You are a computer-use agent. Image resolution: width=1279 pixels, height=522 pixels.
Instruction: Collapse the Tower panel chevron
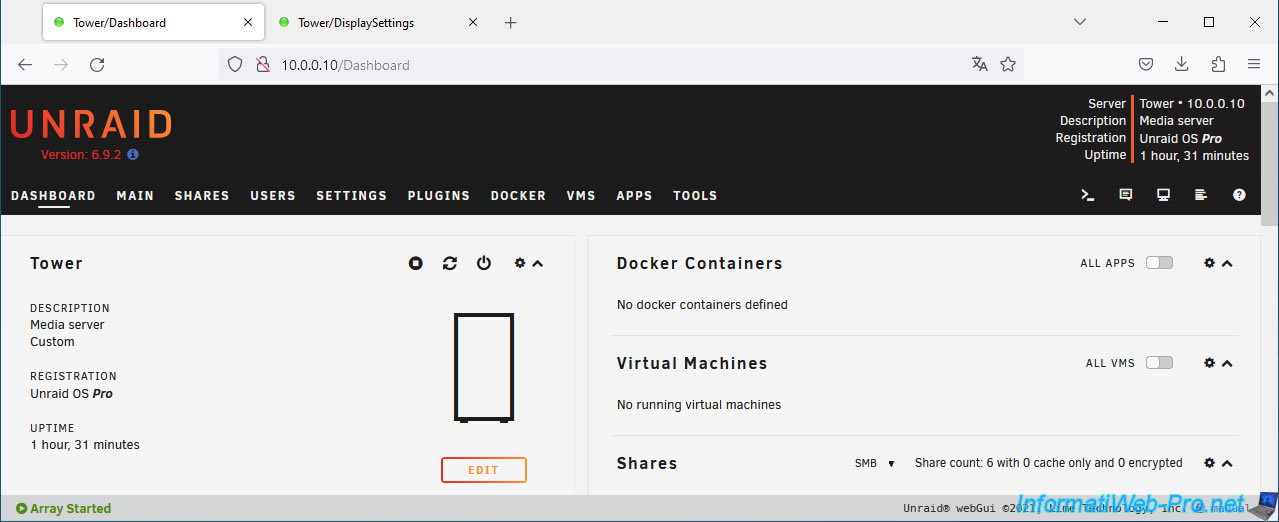point(538,263)
